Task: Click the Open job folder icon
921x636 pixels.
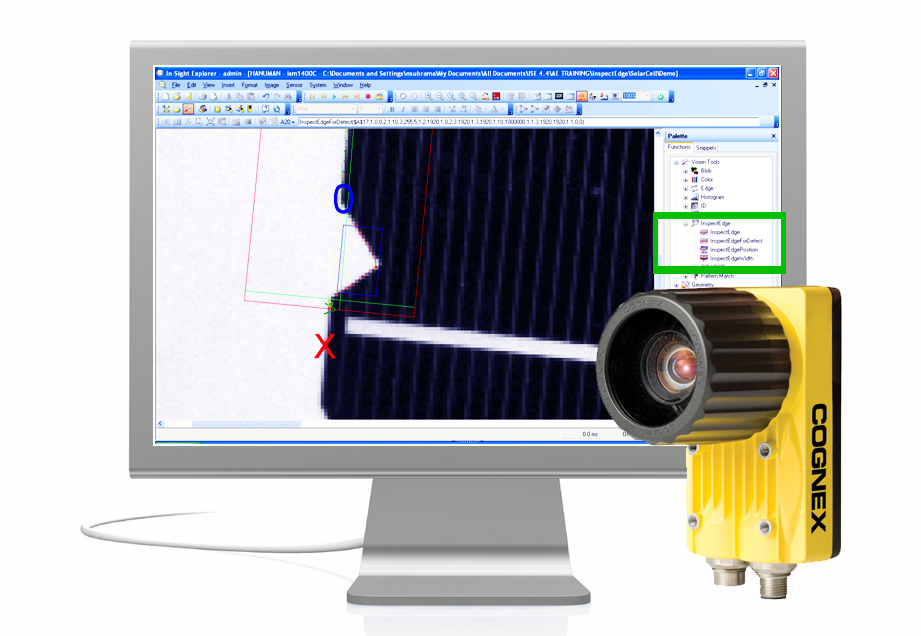Action: (177, 96)
